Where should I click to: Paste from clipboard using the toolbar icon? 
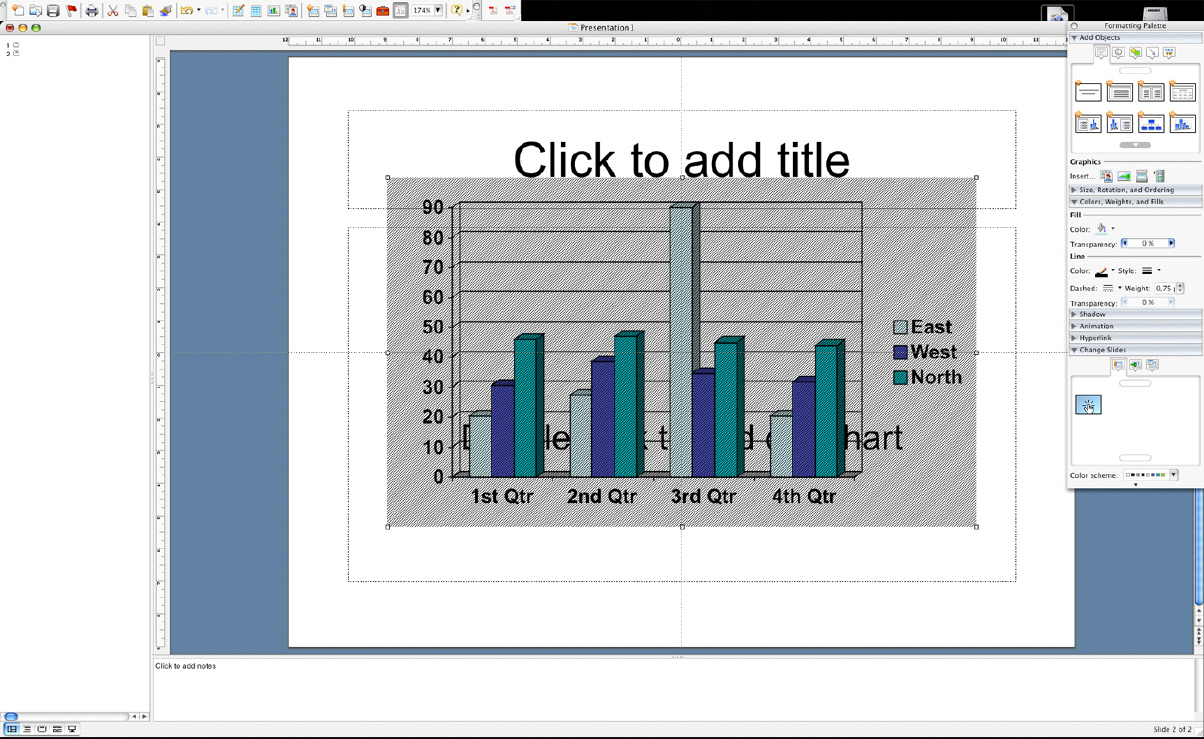pyautogui.click(x=148, y=10)
